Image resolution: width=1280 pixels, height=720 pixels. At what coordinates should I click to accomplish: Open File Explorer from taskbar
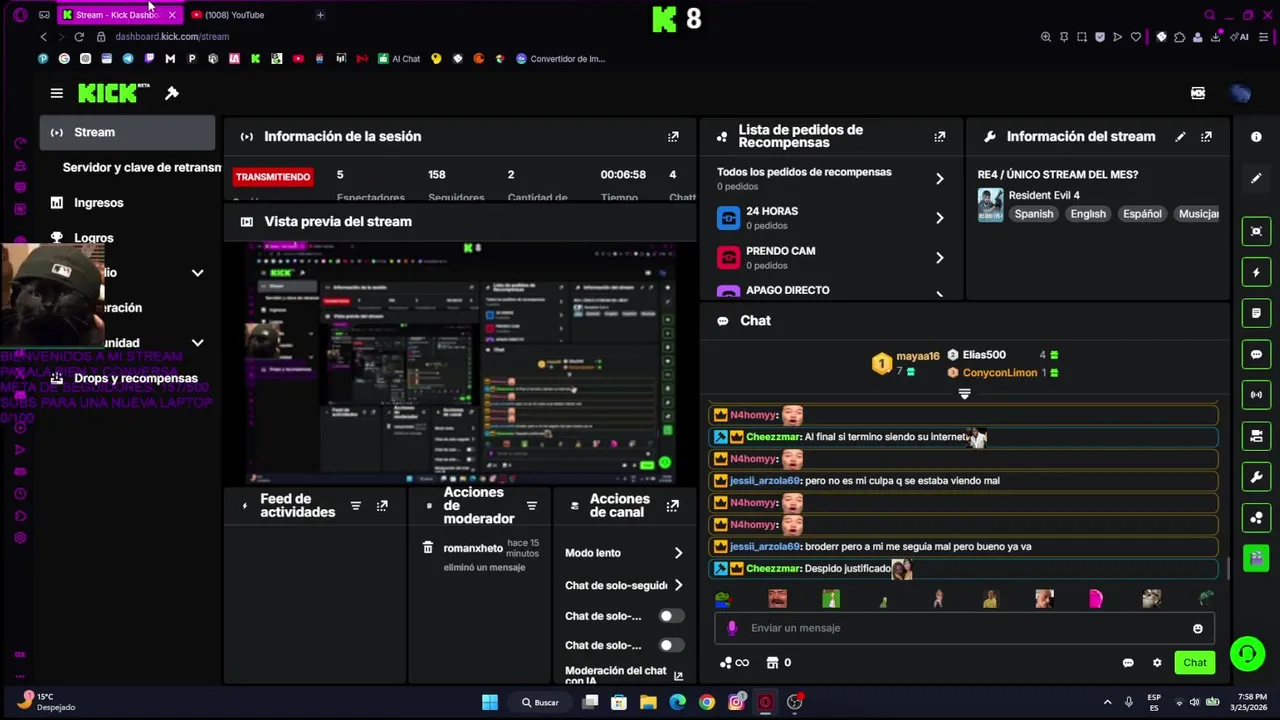[x=648, y=702]
